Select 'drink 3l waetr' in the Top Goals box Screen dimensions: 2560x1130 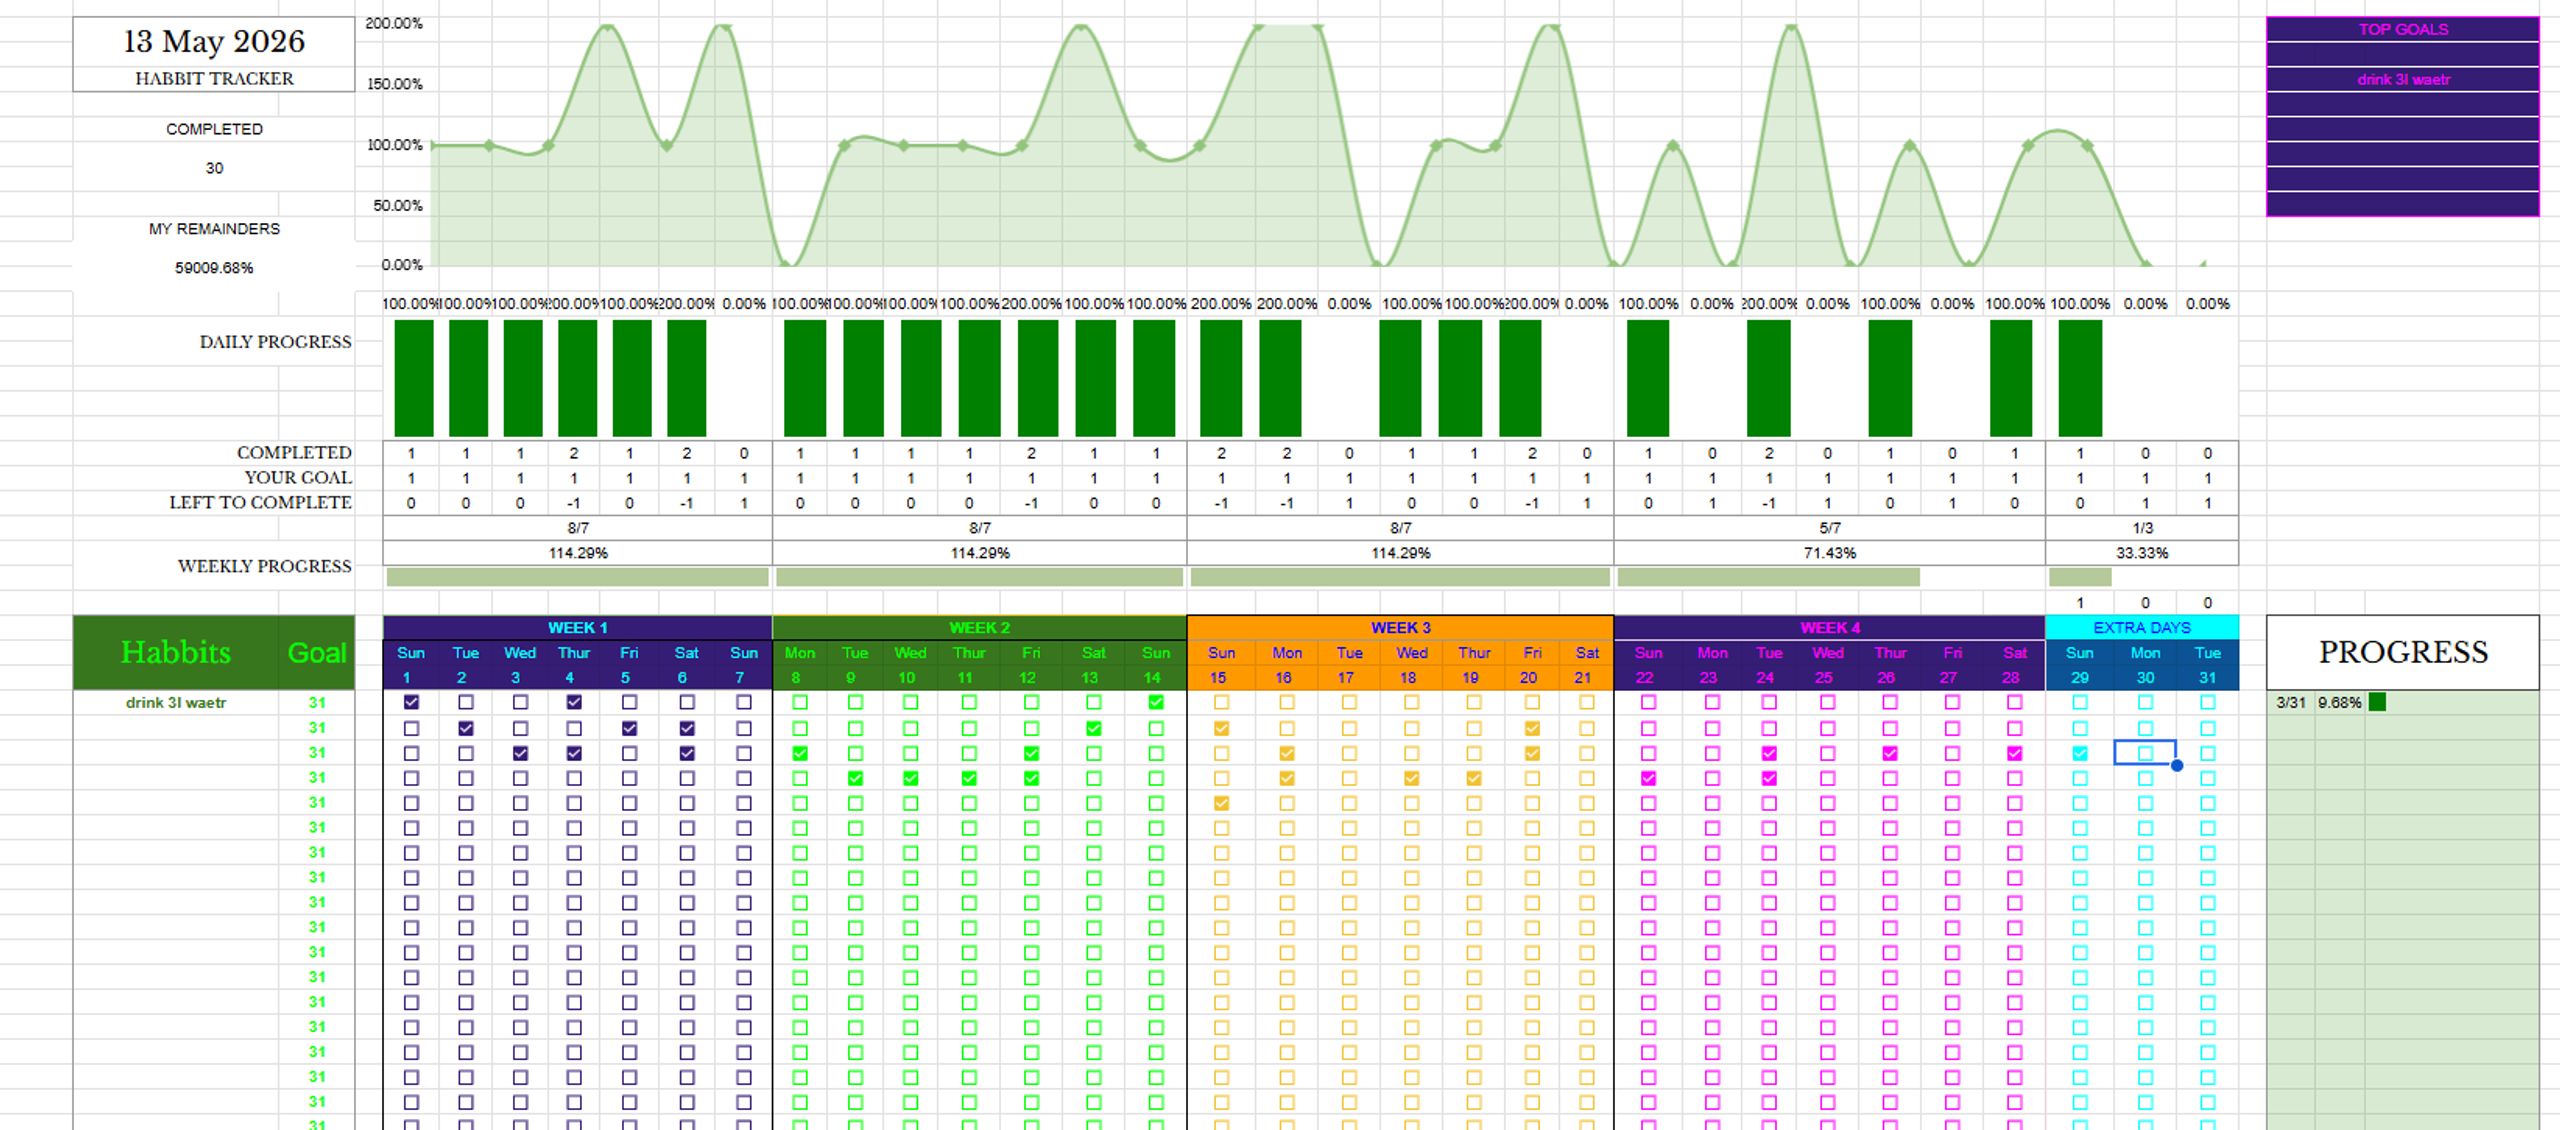click(2403, 79)
